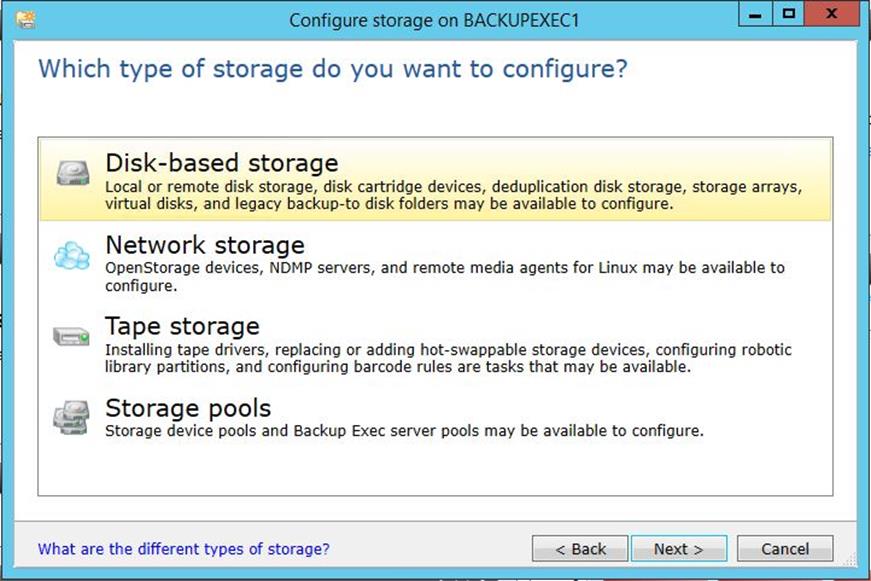
Task: Click the description about Backup Exec server pools
Action: tap(404, 431)
